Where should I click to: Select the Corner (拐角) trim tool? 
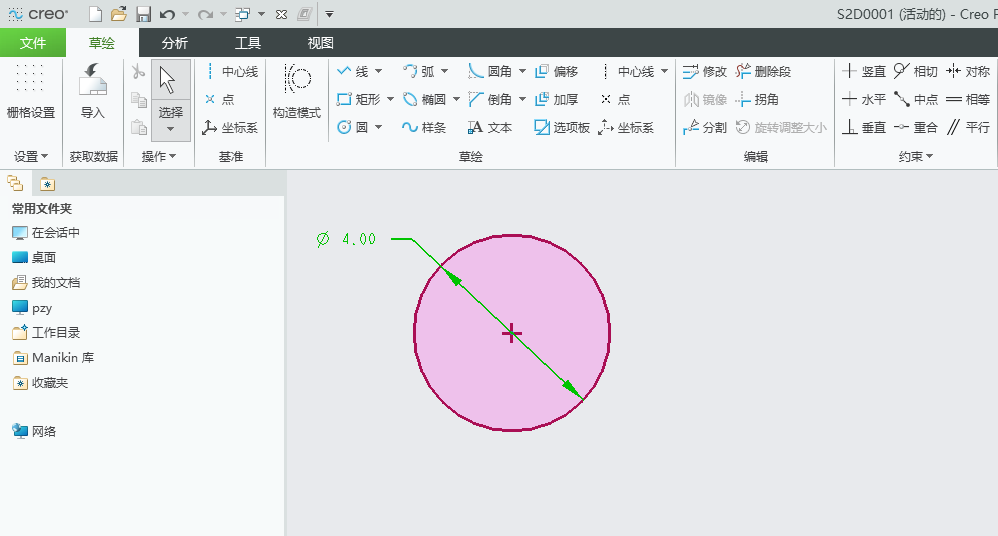(x=757, y=99)
